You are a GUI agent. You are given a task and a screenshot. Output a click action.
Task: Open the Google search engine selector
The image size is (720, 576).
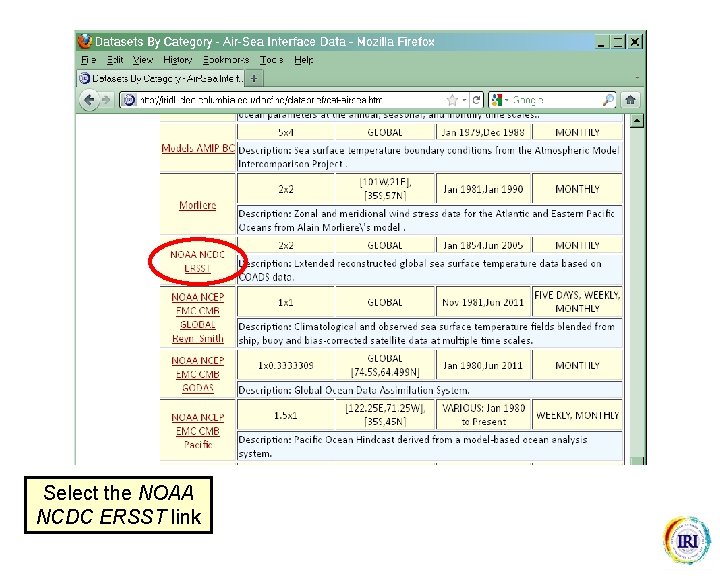click(x=500, y=100)
